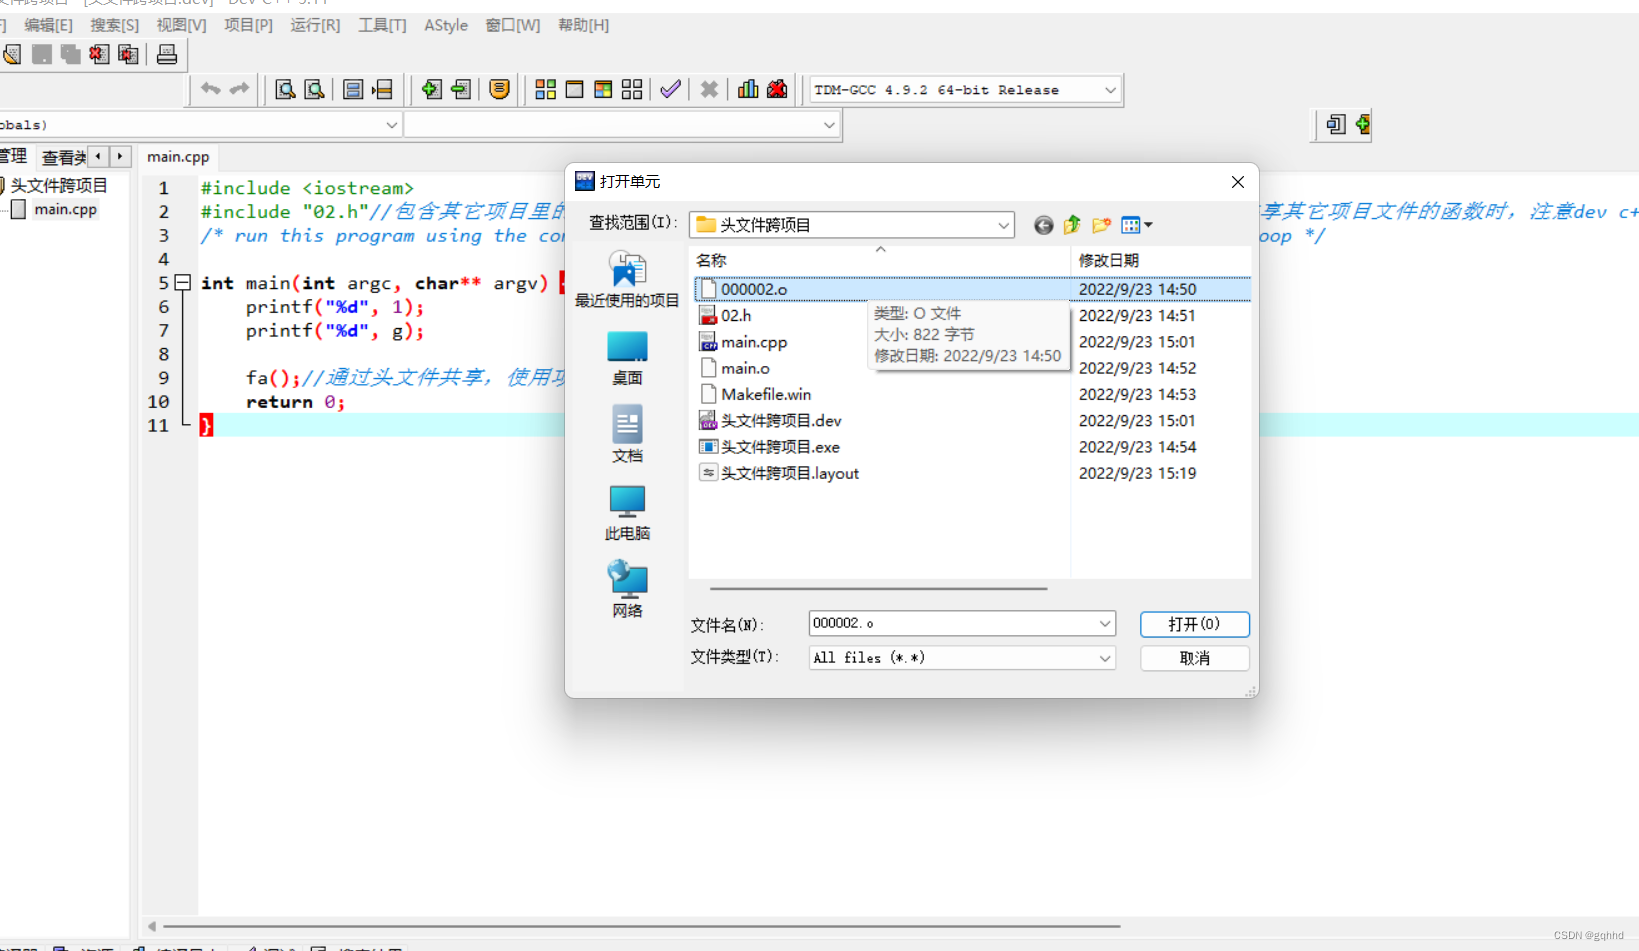Click the Go to function icon
The width and height of the screenshot is (1639, 951).
pos(353,89)
